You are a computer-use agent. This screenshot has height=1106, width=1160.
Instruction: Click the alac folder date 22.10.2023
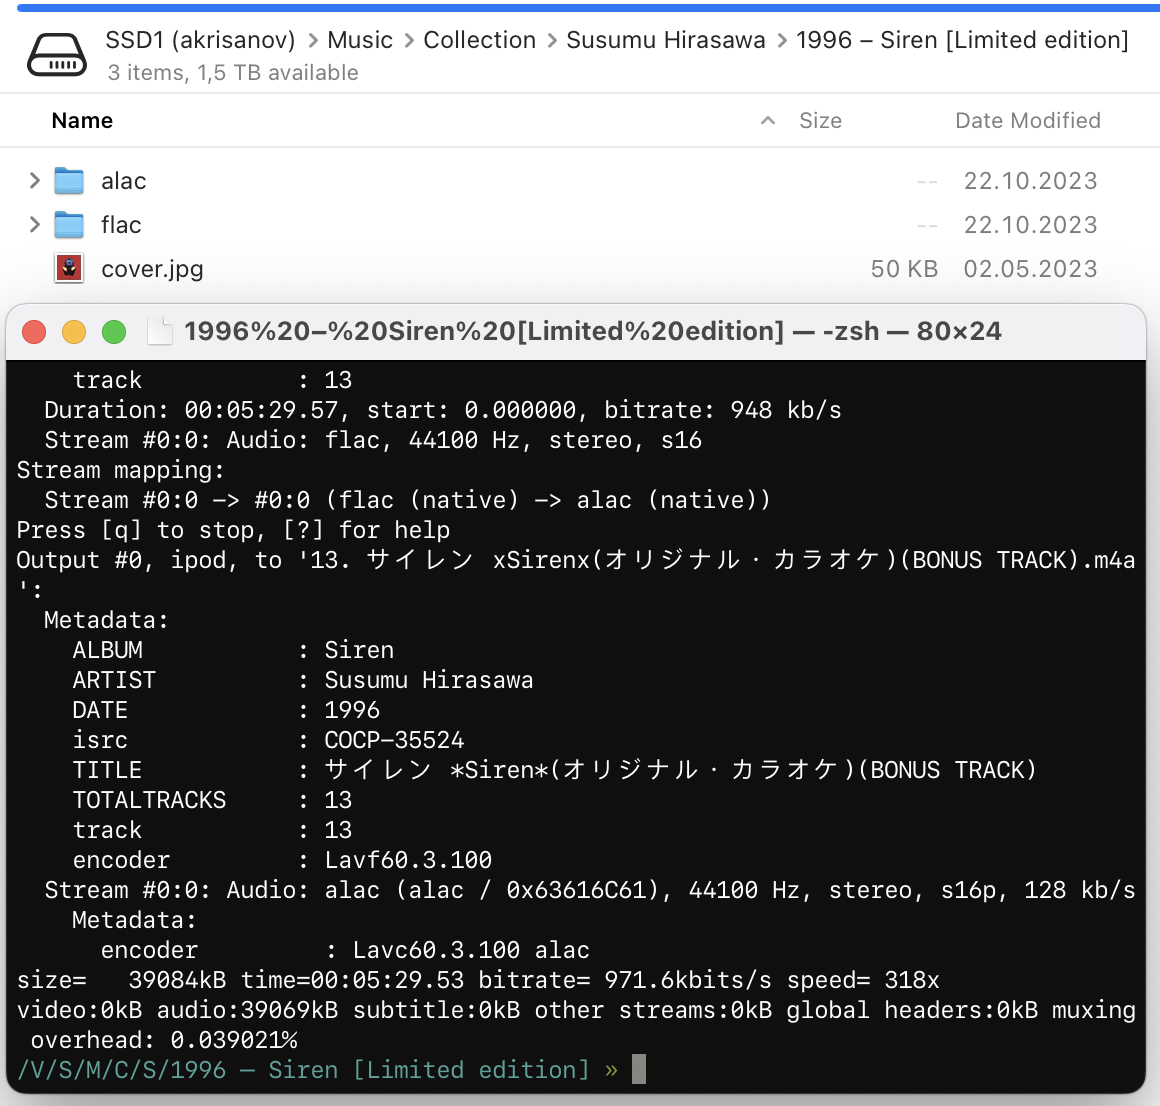(x=1031, y=181)
